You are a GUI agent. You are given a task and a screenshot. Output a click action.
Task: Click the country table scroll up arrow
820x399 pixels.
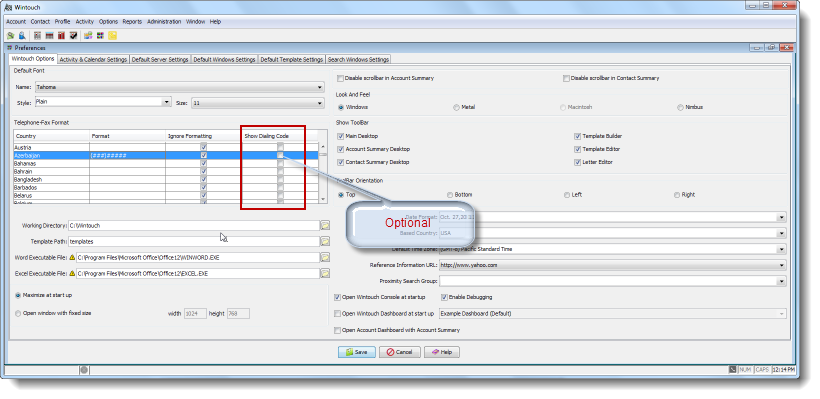pyautogui.click(x=323, y=147)
